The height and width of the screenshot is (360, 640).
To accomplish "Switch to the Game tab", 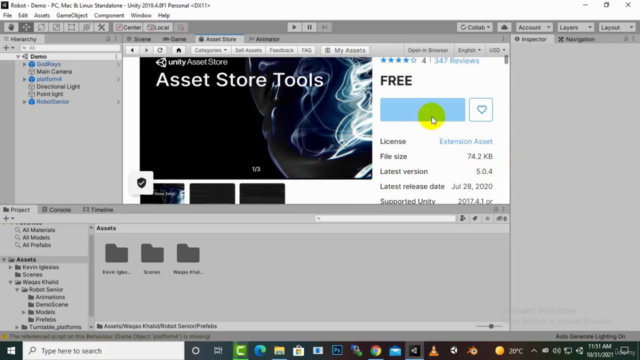I will point(175,39).
